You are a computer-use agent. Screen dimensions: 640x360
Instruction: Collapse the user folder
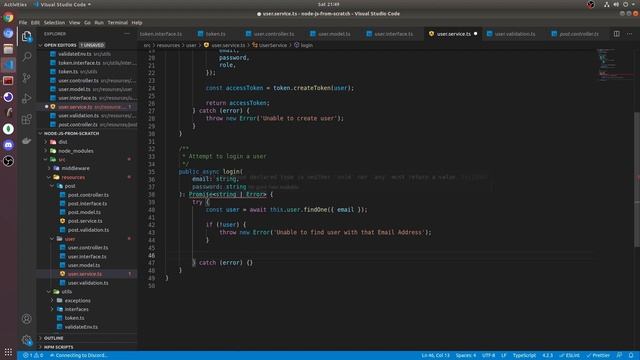pyautogui.click(x=70, y=239)
